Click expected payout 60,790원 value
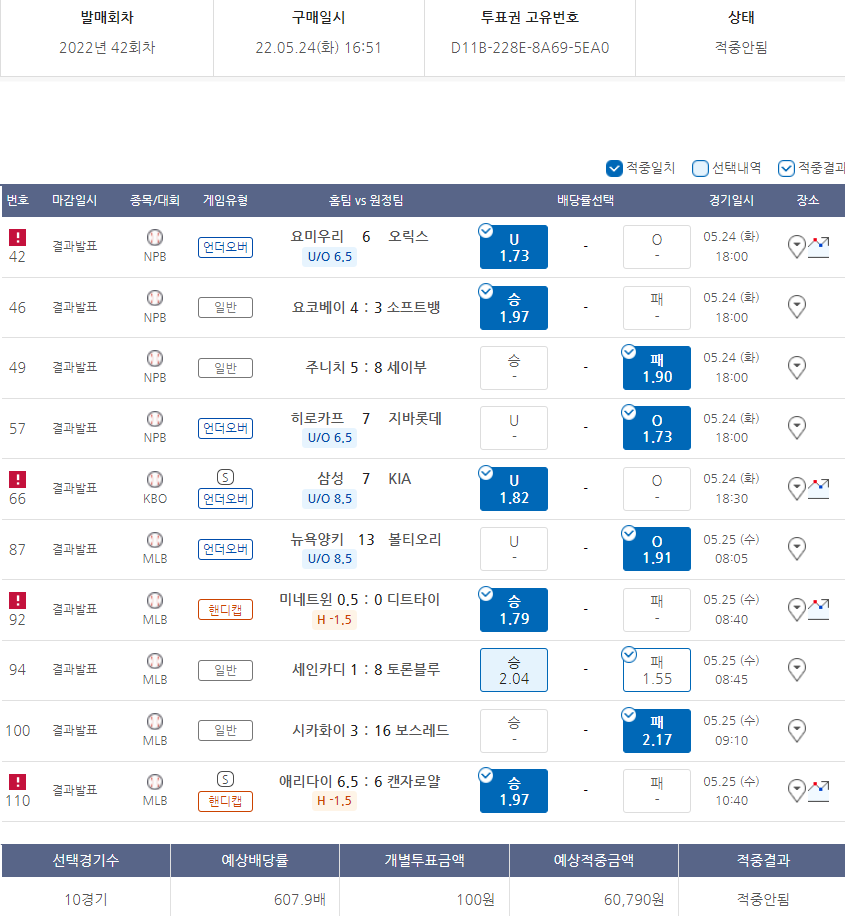The width and height of the screenshot is (845, 916). [633, 900]
